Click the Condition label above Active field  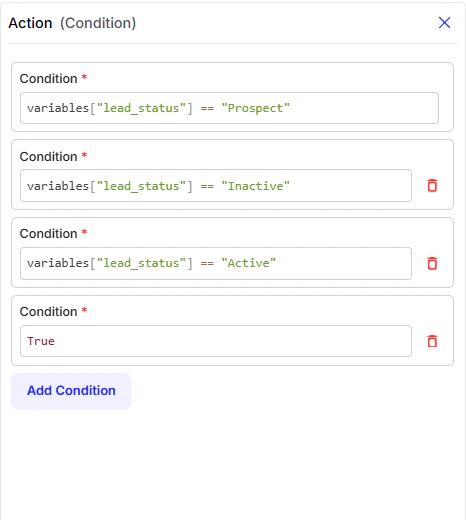48,234
